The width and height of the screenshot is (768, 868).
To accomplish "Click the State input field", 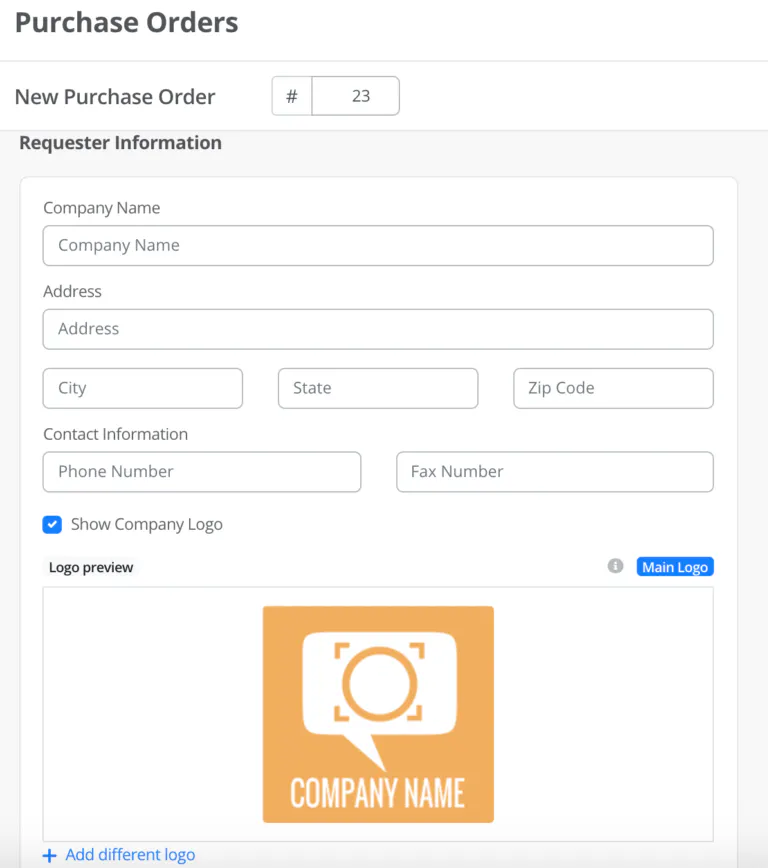I will (x=378, y=388).
